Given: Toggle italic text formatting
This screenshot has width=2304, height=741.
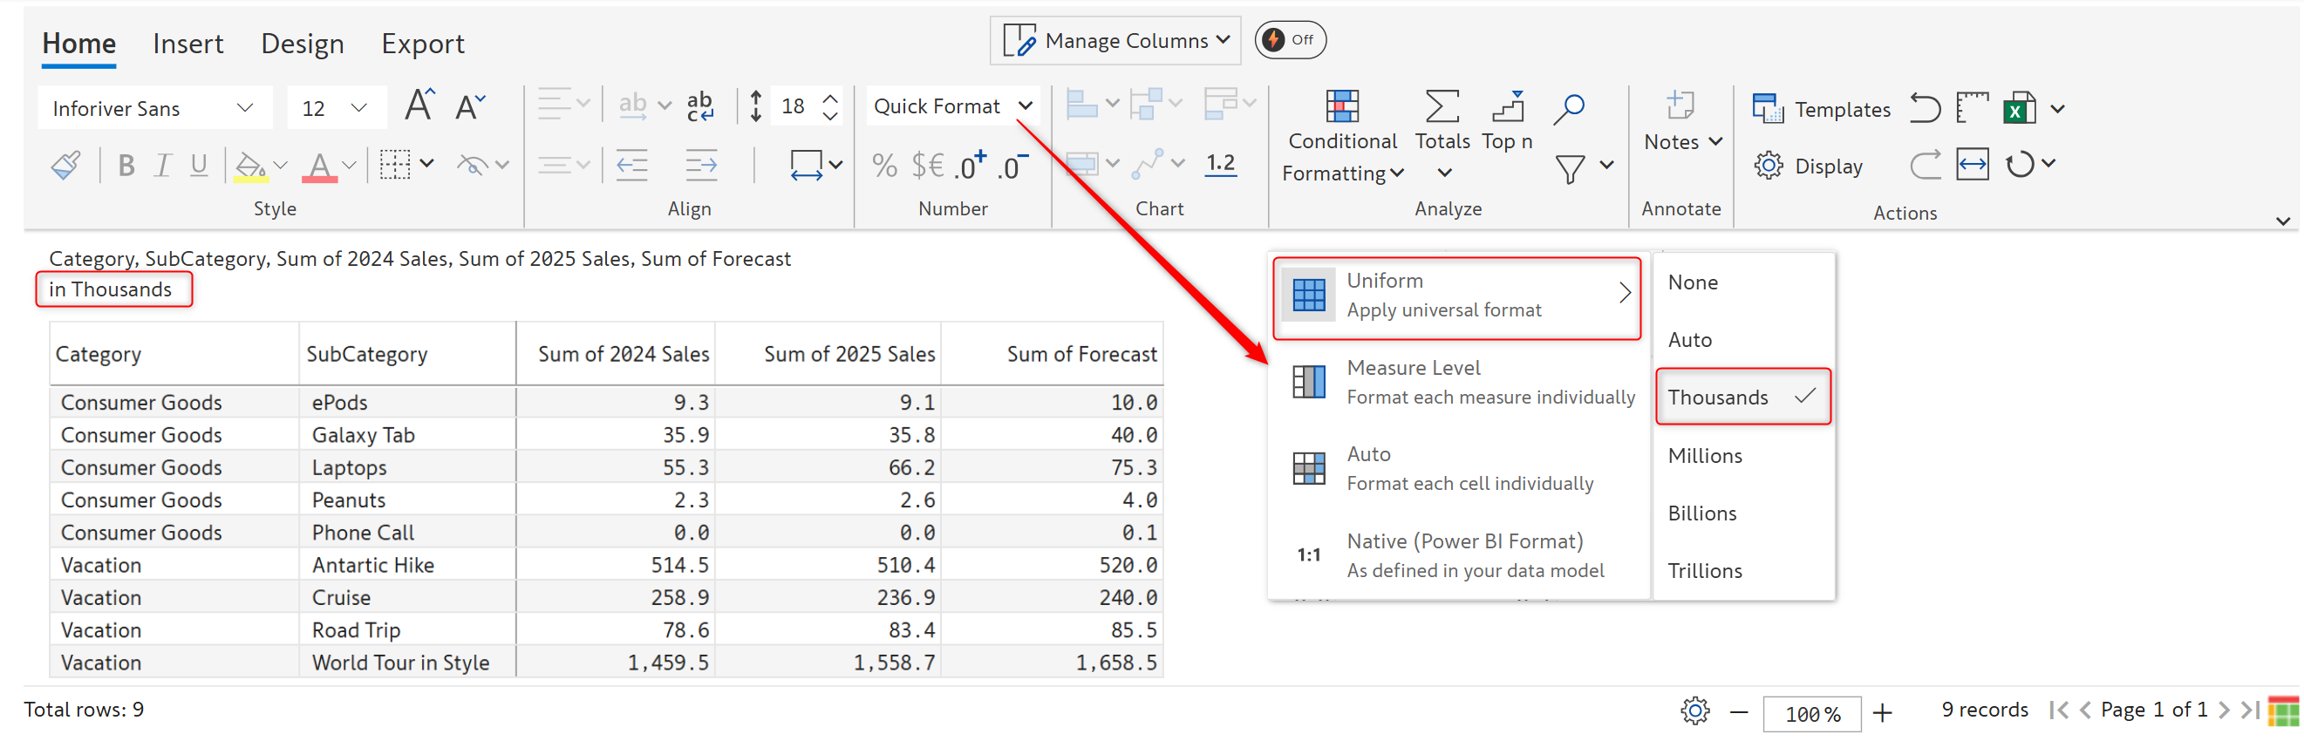Looking at the screenshot, I should [x=162, y=165].
